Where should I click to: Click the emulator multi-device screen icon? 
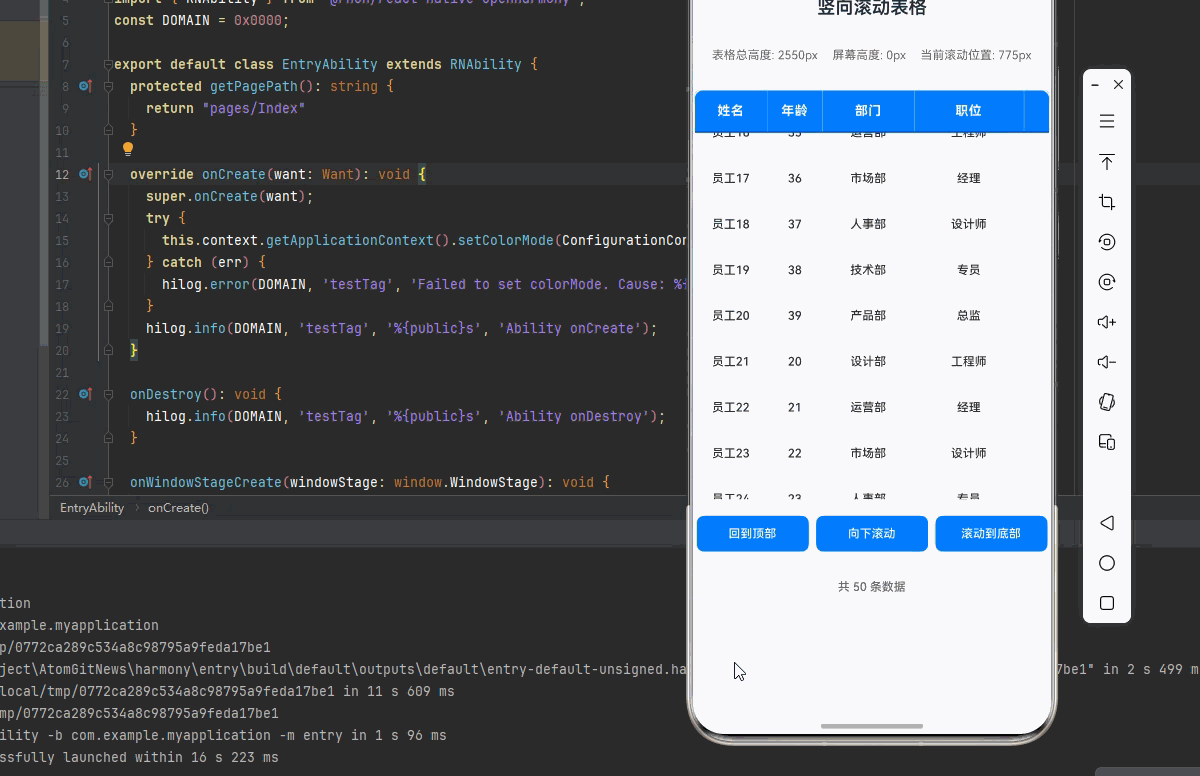tap(1107, 442)
